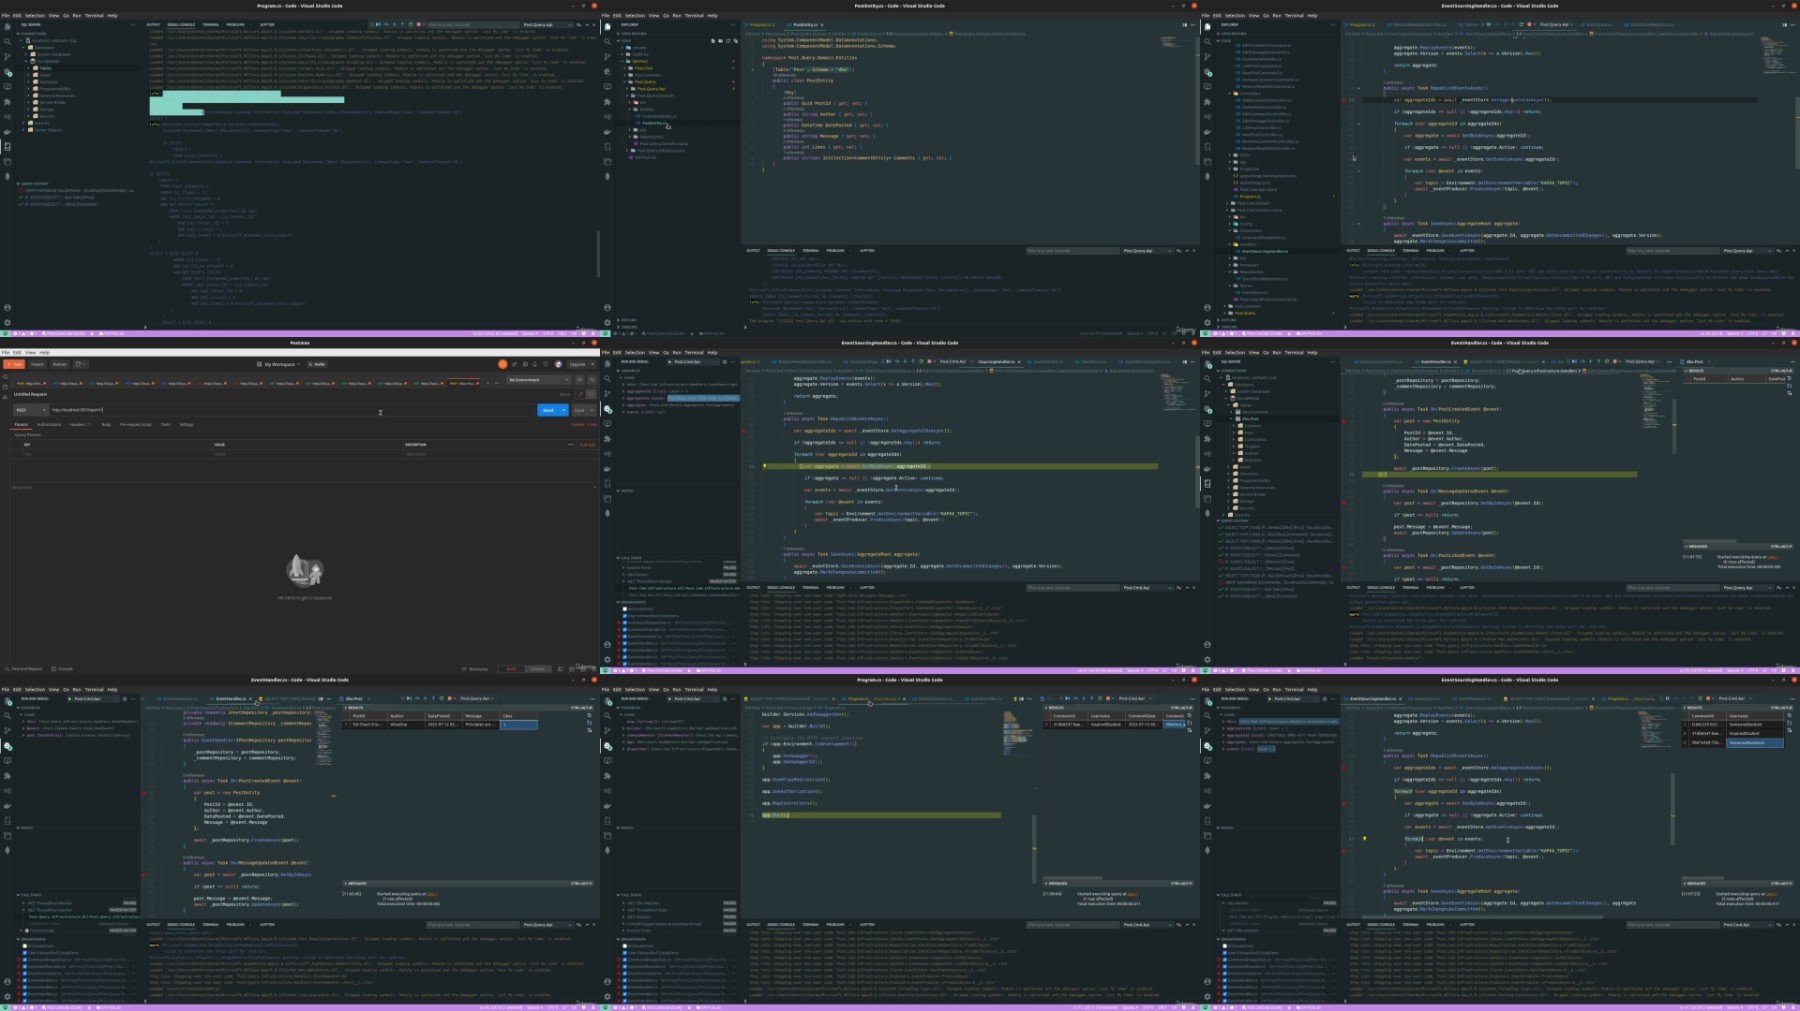The image size is (1800, 1011).
Task: Click Postman's Upgrade button
Action: click(x=577, y=364)
